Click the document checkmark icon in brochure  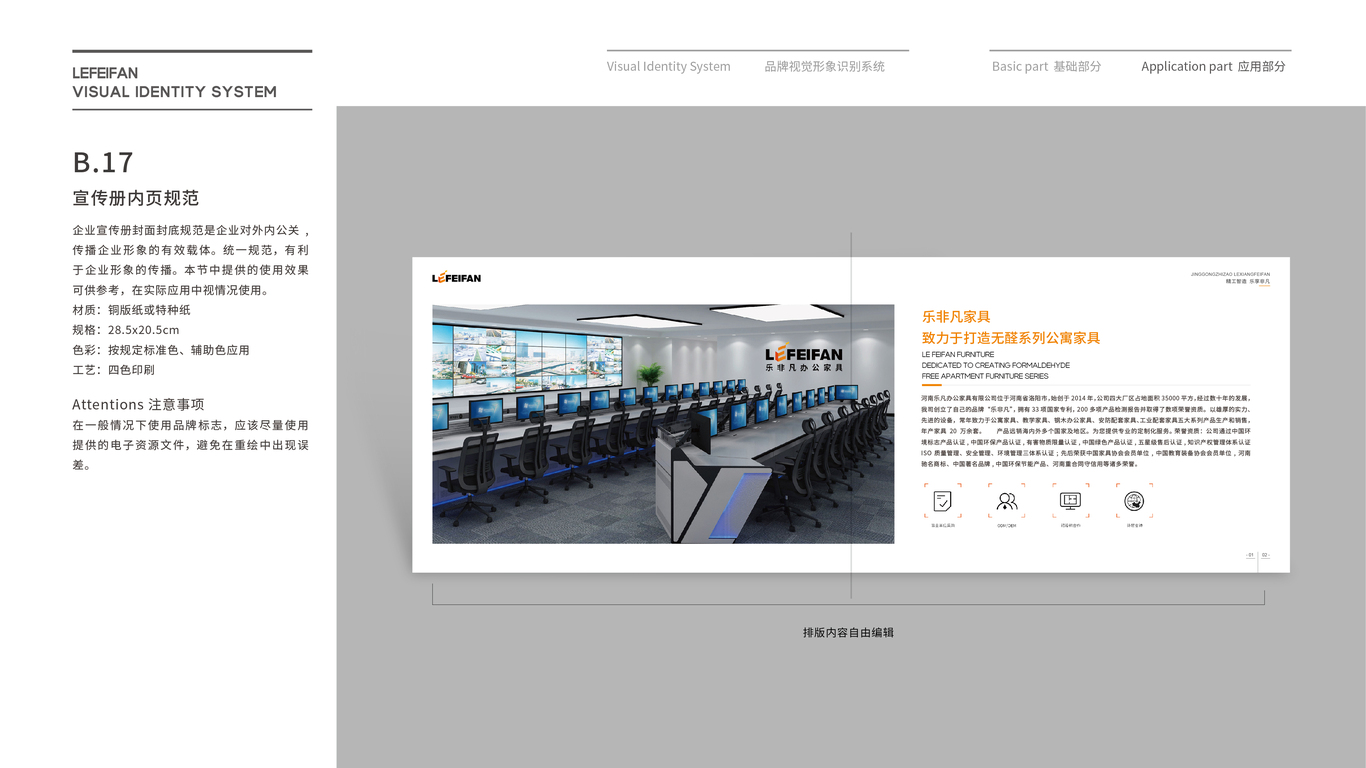click(943, 501)
